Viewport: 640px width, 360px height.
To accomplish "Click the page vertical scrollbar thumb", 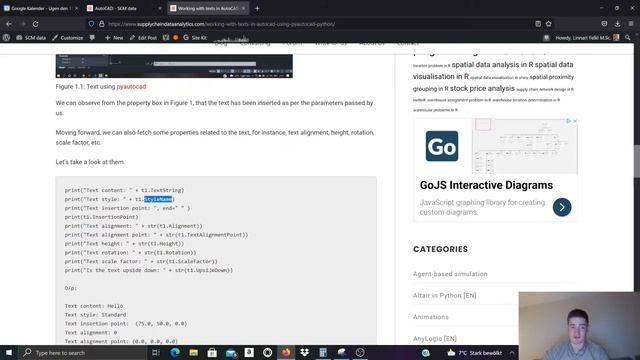I will coord(636,161).
